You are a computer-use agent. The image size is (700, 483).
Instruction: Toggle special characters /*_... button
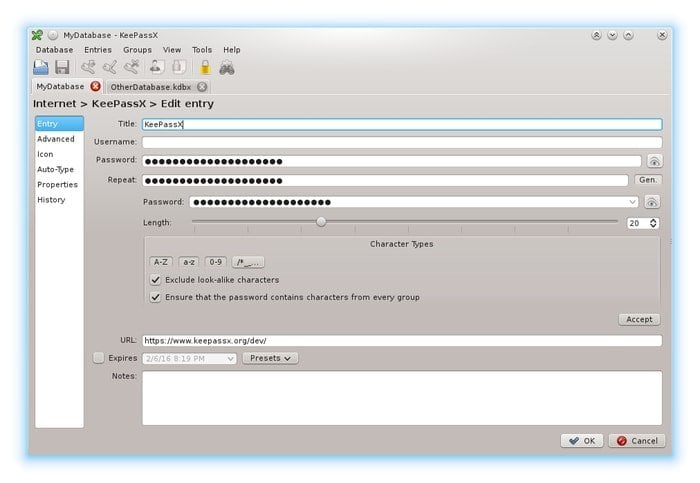click(x=248, y=262)
